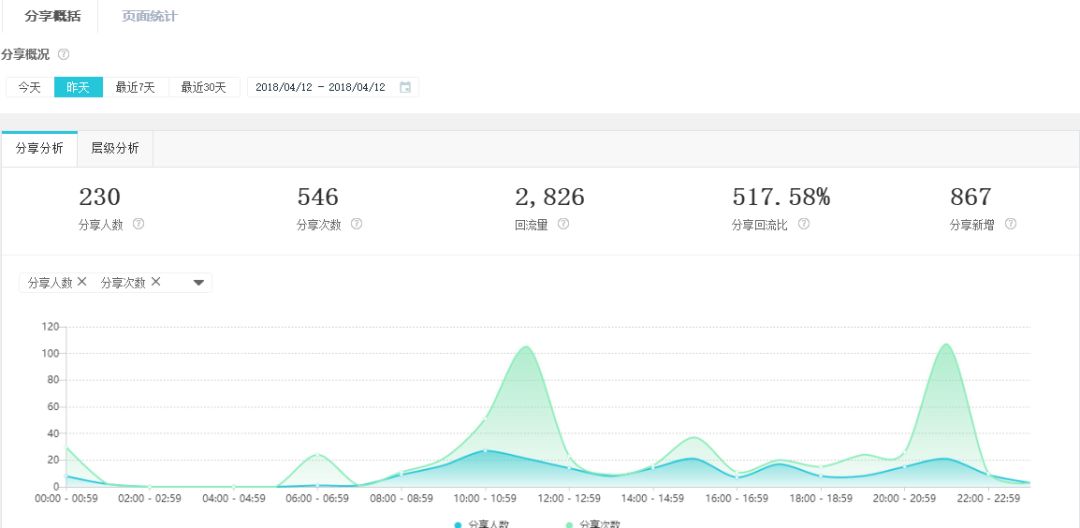Click help icon beside 分享概况 heading

point(64,54)
